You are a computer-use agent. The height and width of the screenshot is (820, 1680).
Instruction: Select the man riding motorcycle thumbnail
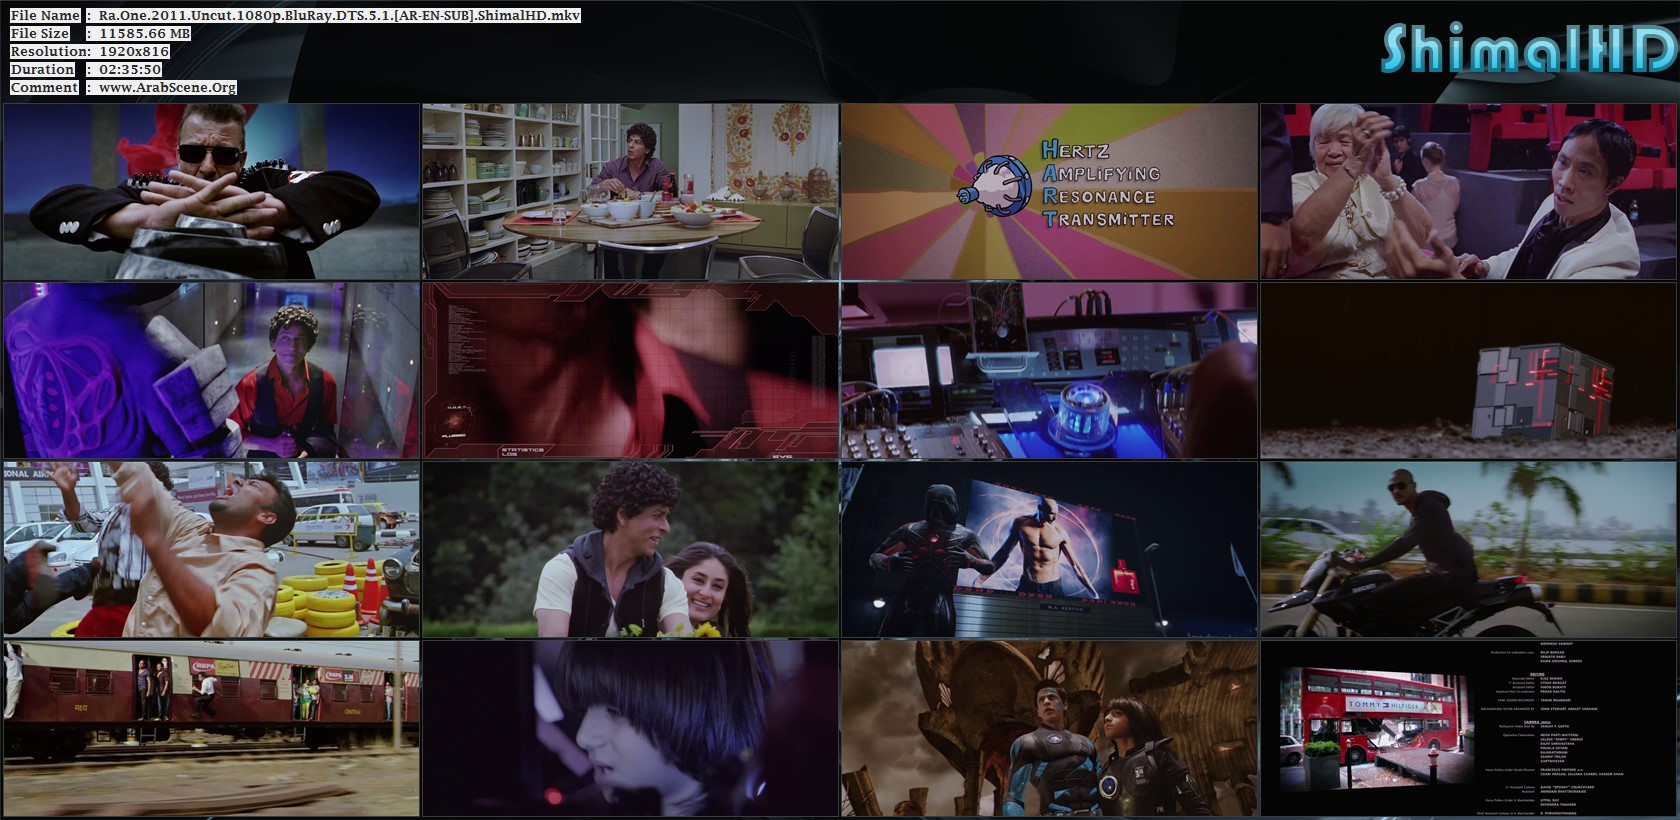pyautogui.click(x=1469, y=549)
